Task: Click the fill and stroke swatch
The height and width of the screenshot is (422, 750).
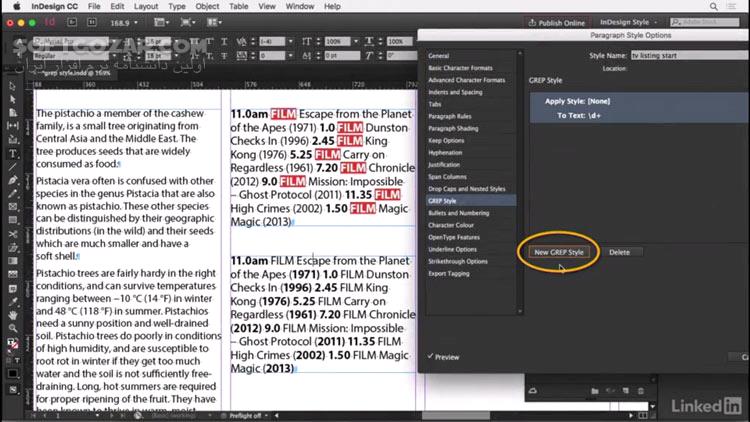Action: (12, 344)
